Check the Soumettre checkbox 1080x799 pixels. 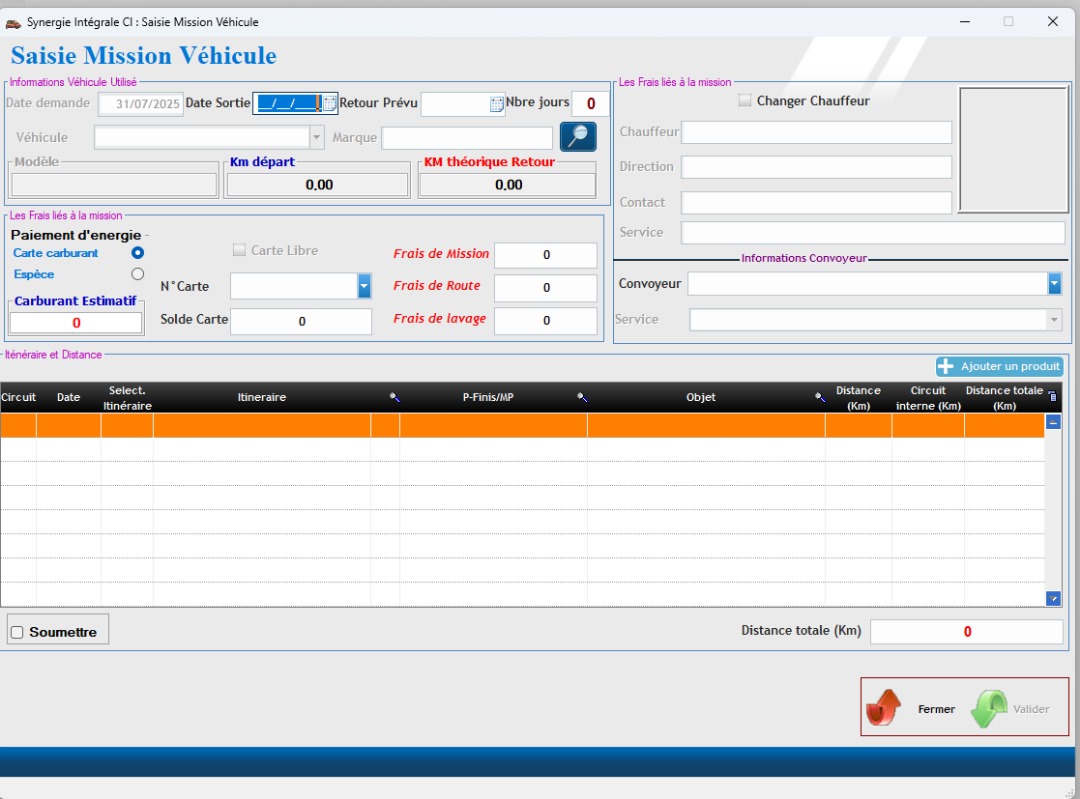(17, 632)
